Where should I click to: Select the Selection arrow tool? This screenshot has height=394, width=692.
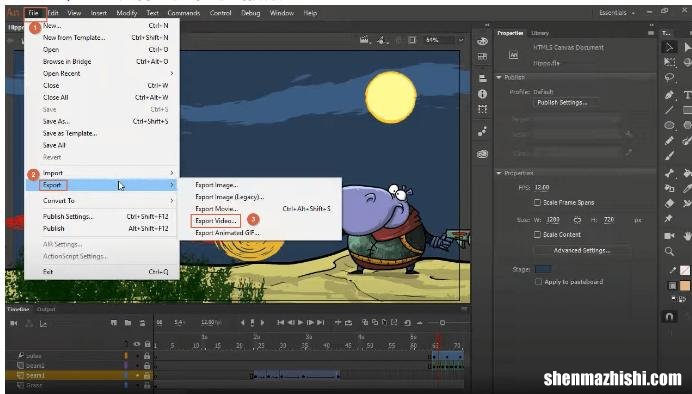pyautogui.click(x=669, y=47)
